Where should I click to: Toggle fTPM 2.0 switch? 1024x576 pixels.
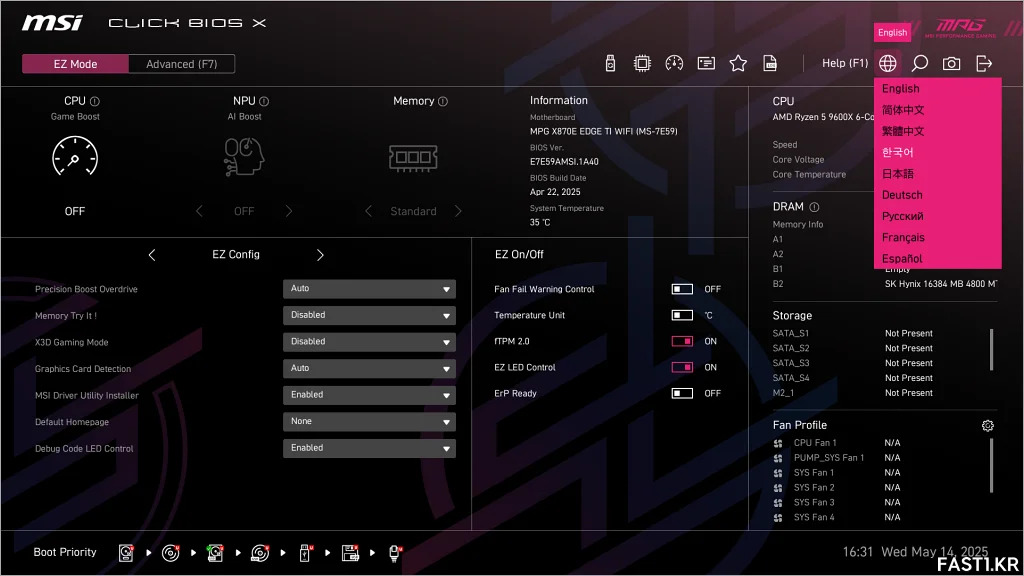[x=682, y=341]
